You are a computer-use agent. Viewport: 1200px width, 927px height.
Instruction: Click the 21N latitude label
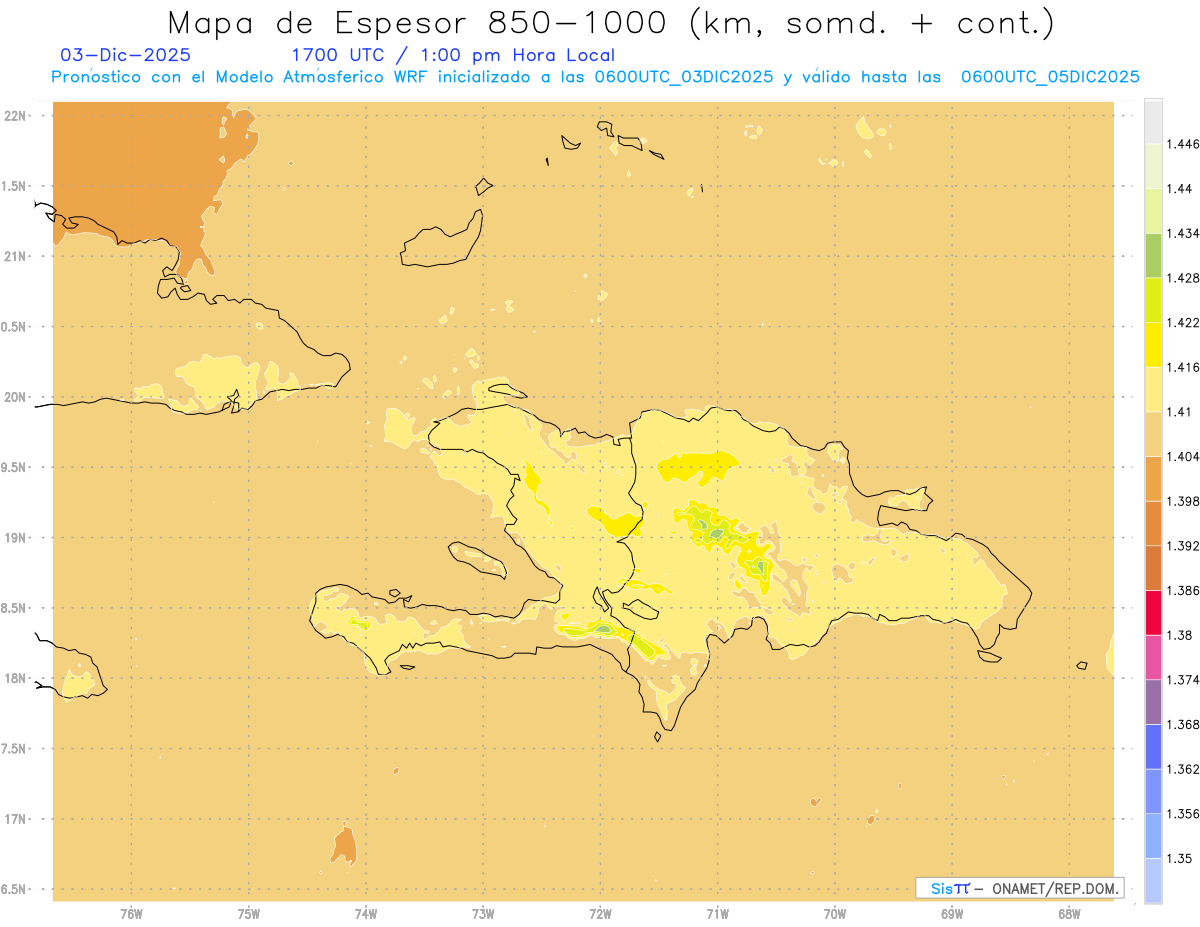[16, 256]
